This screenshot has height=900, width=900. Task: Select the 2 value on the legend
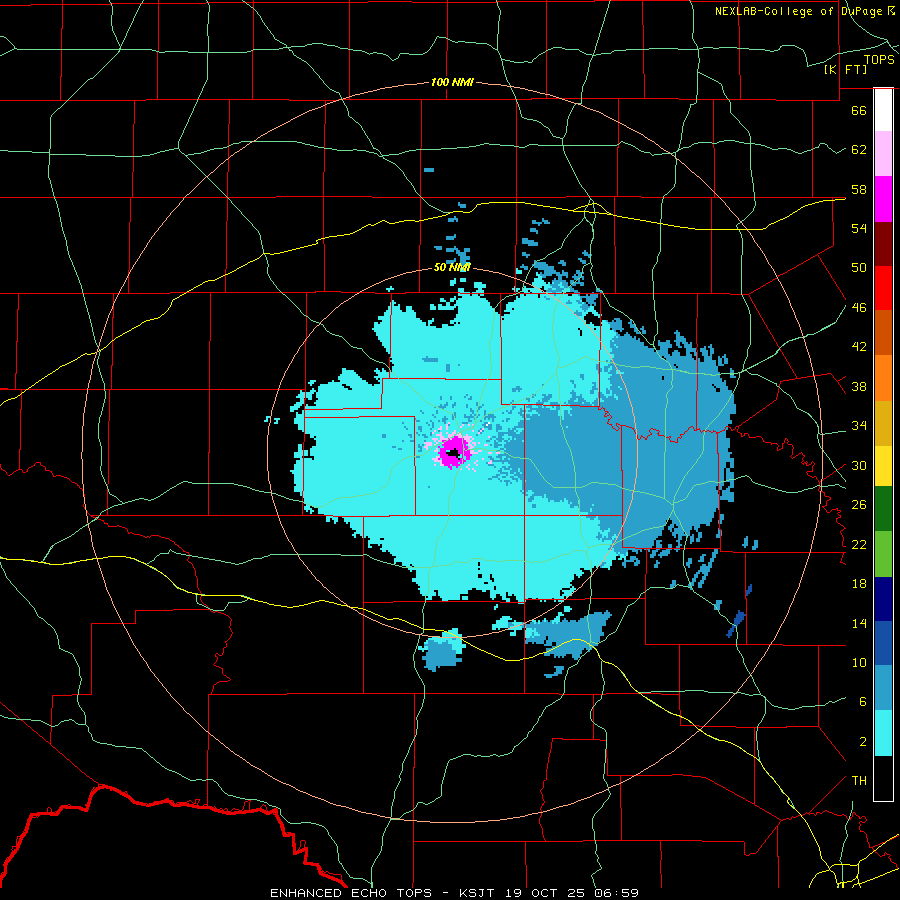click(863, 742)
